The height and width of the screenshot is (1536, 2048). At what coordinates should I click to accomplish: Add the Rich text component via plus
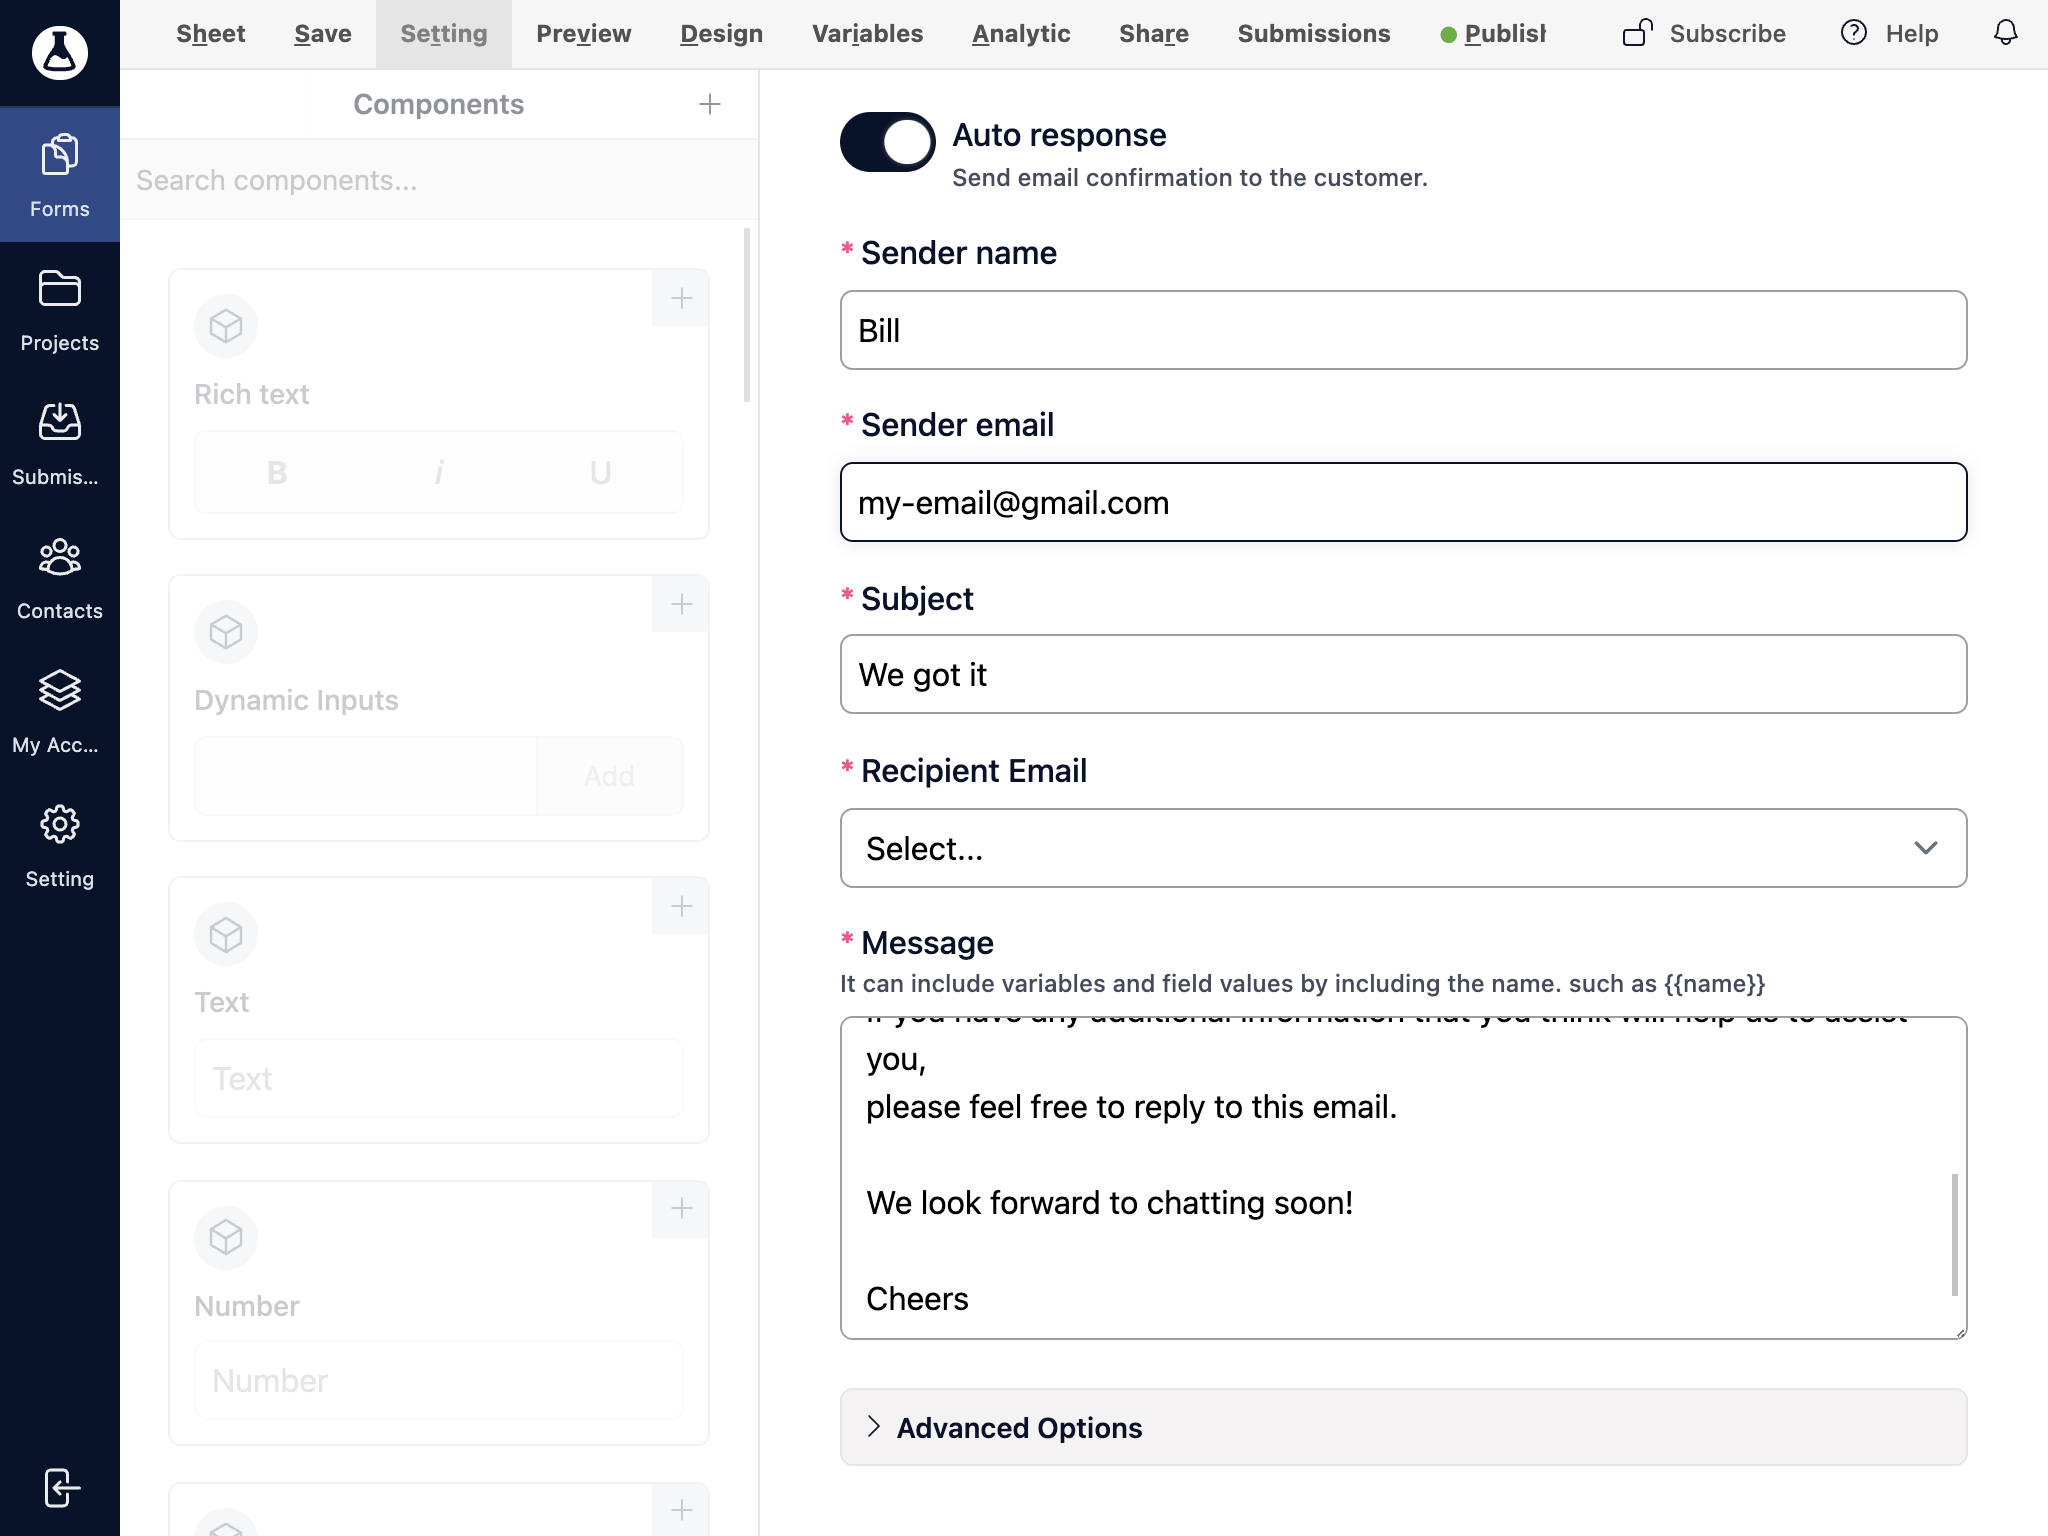(681, 298)
